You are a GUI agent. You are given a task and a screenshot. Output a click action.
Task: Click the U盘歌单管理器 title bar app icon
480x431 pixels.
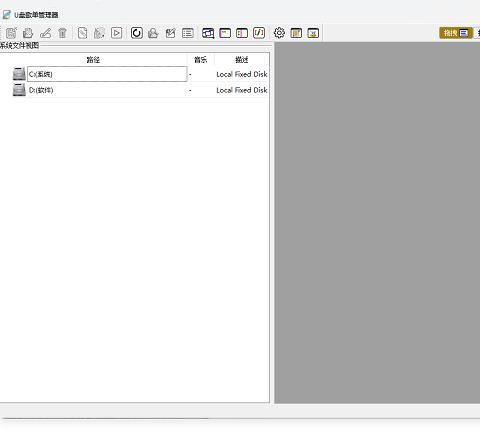(7, 15)
